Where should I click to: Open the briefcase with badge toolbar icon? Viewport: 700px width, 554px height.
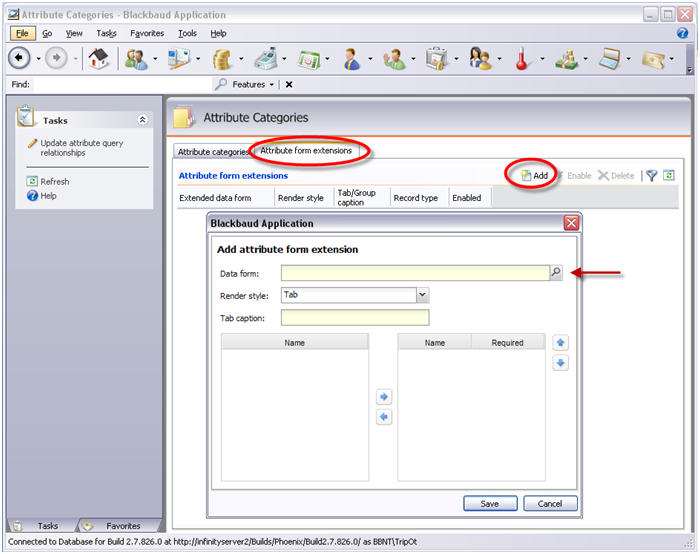point(437,59)
